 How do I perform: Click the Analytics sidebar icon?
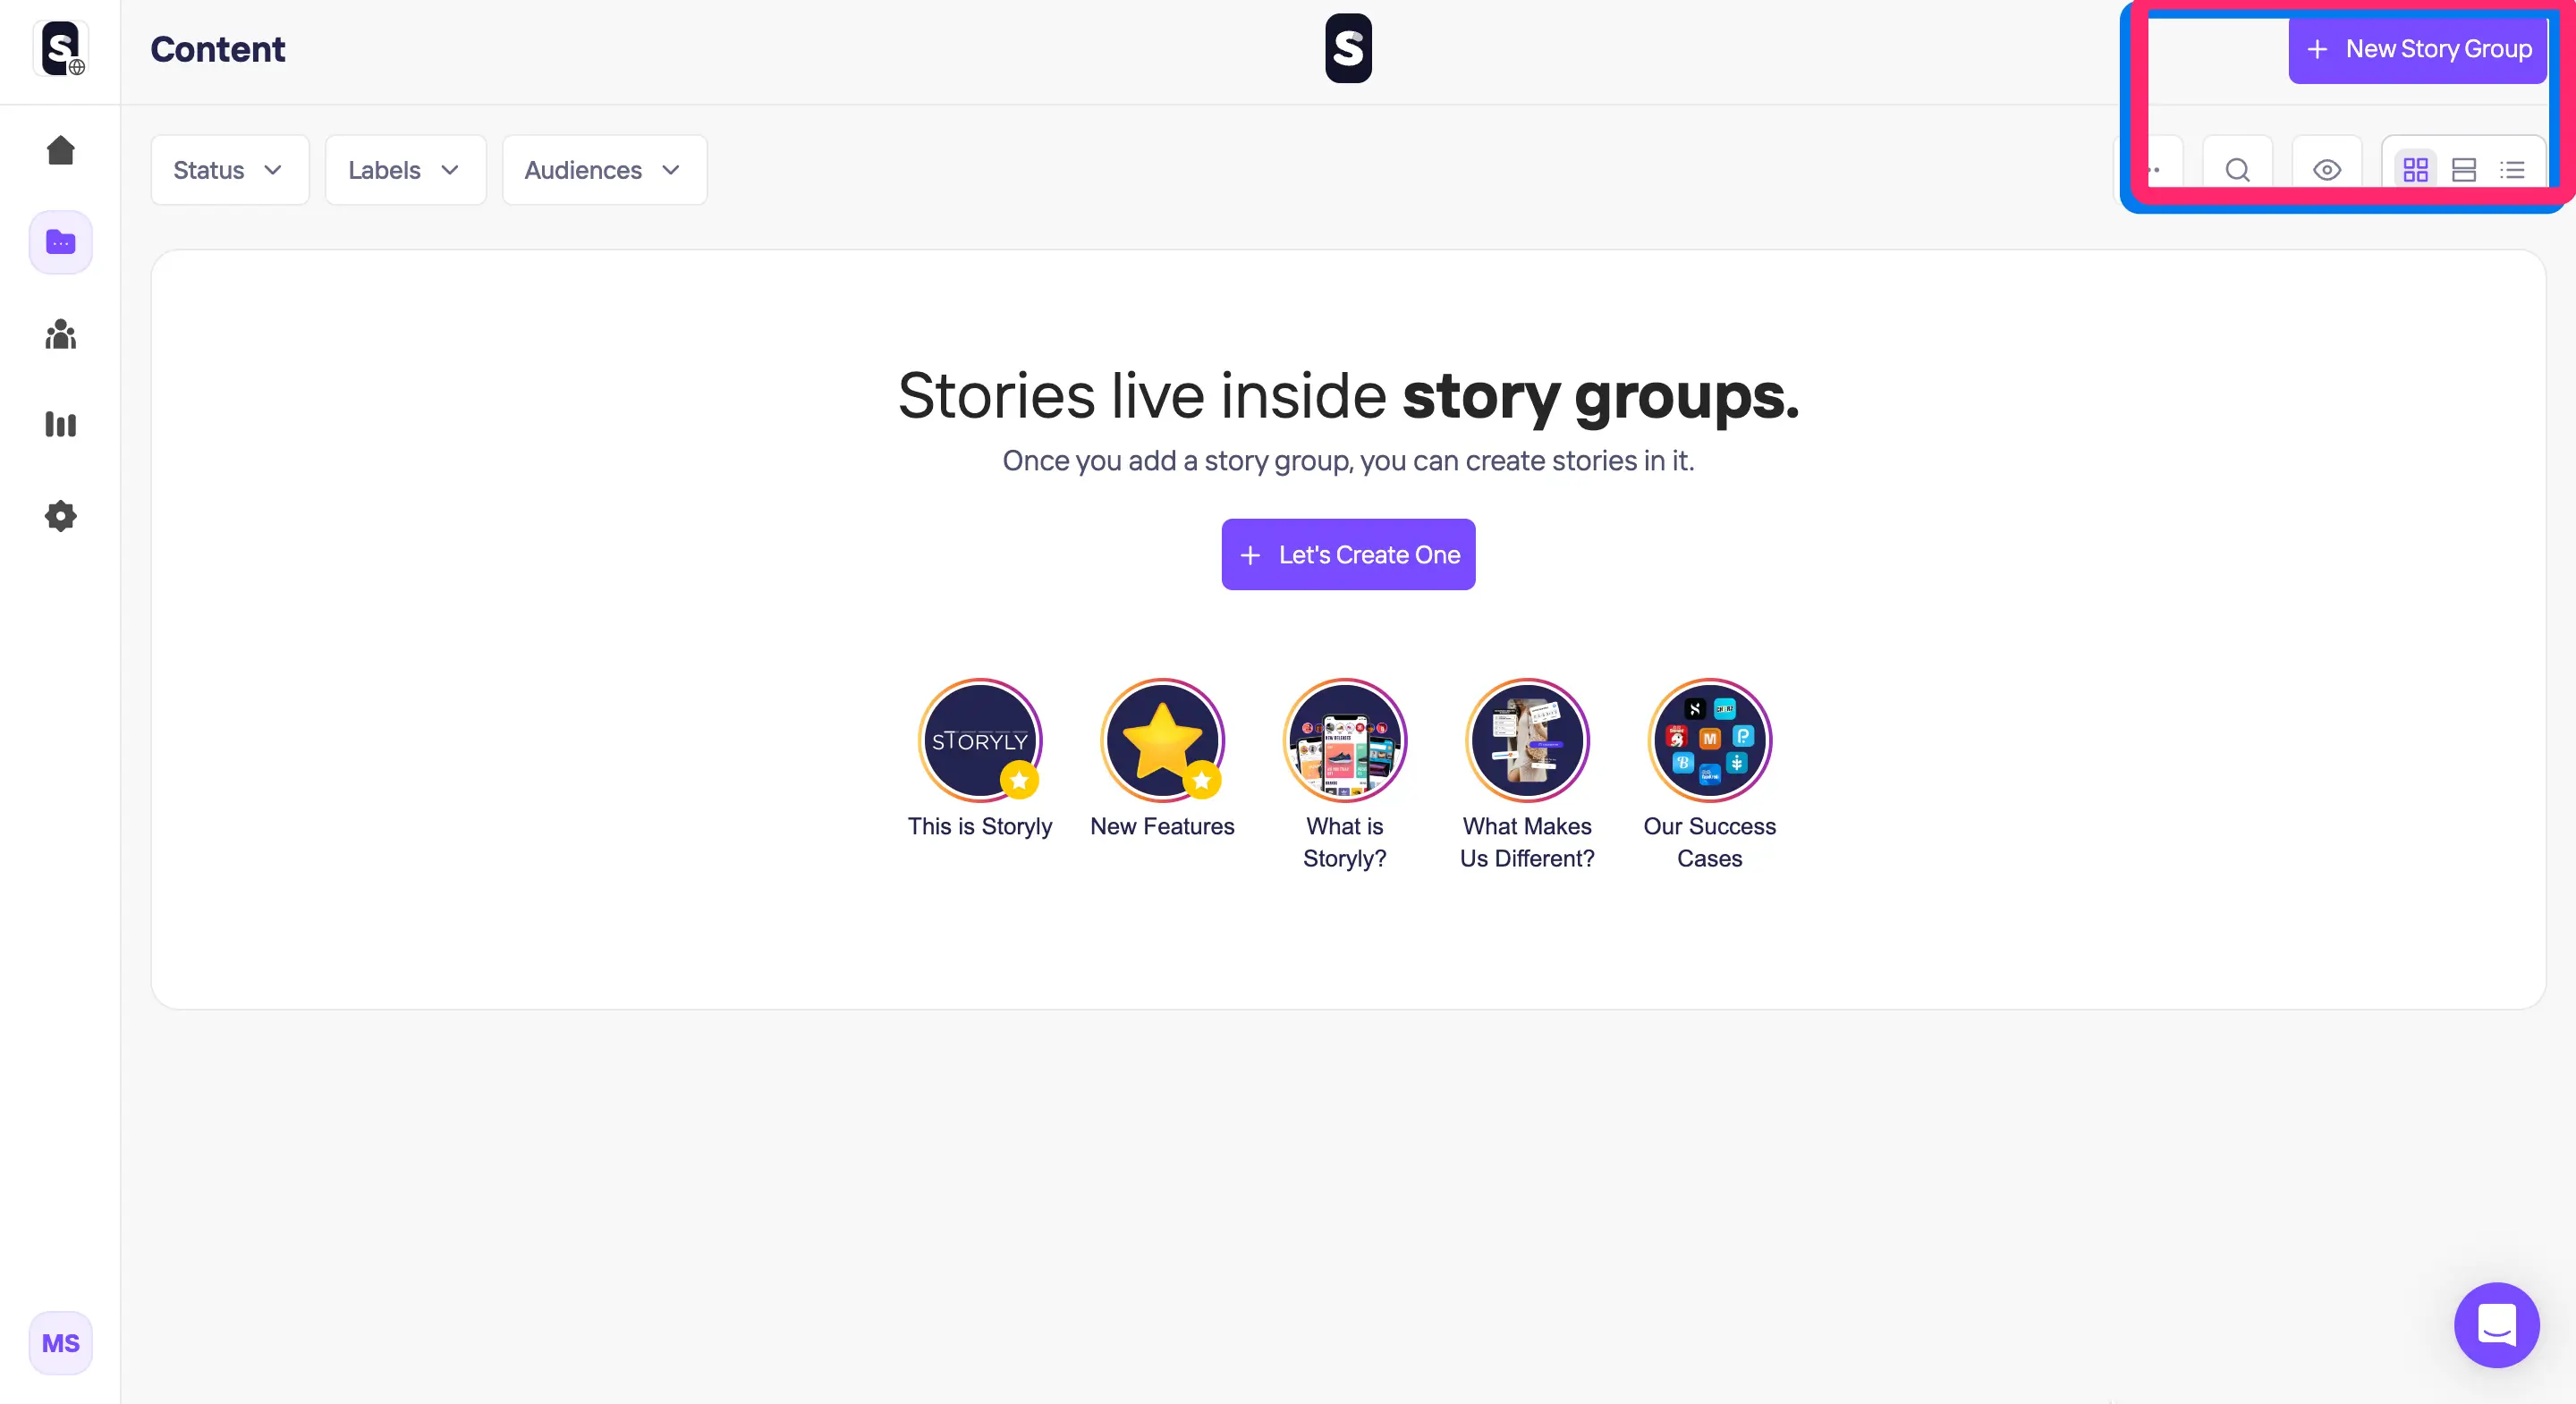[x=61, y=424]
